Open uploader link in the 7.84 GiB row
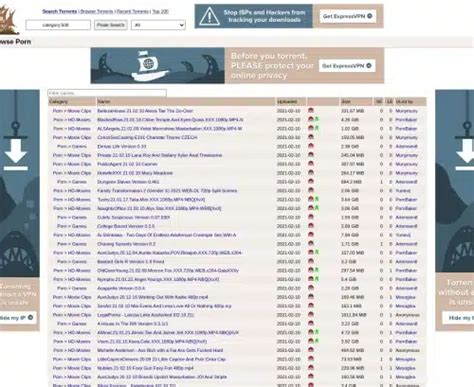Screen dimensions: 474x387 (x=403, y=235)
